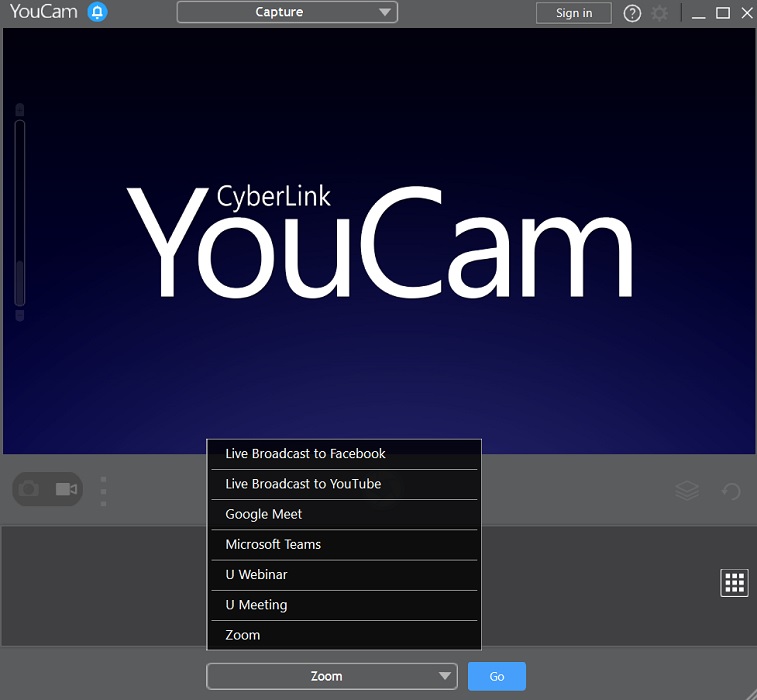Open the settings gear icon
The image size is (757, 700).
click(659, 14)
